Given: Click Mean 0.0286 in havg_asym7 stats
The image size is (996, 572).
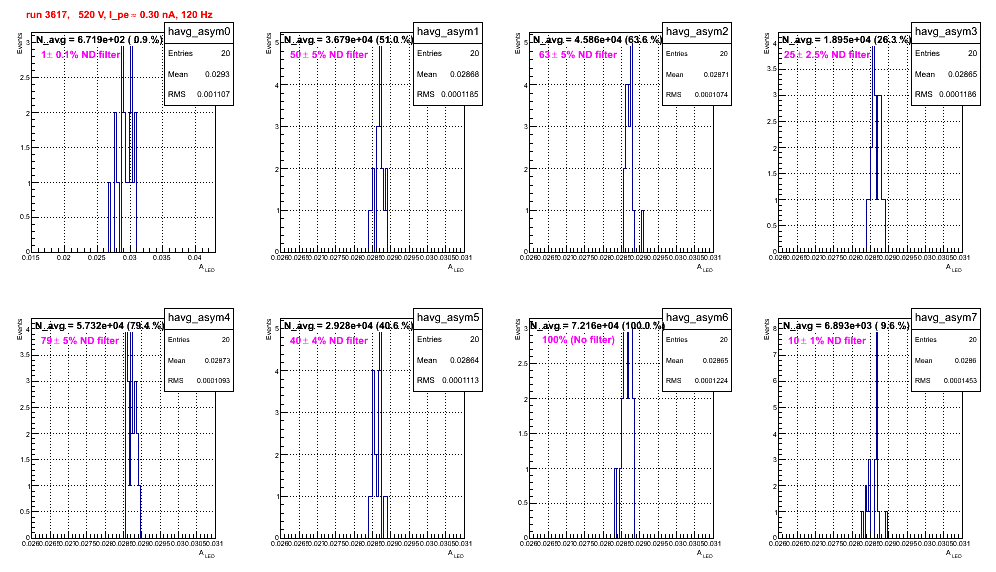Looking at the screenshot, I should coord(946,360).
